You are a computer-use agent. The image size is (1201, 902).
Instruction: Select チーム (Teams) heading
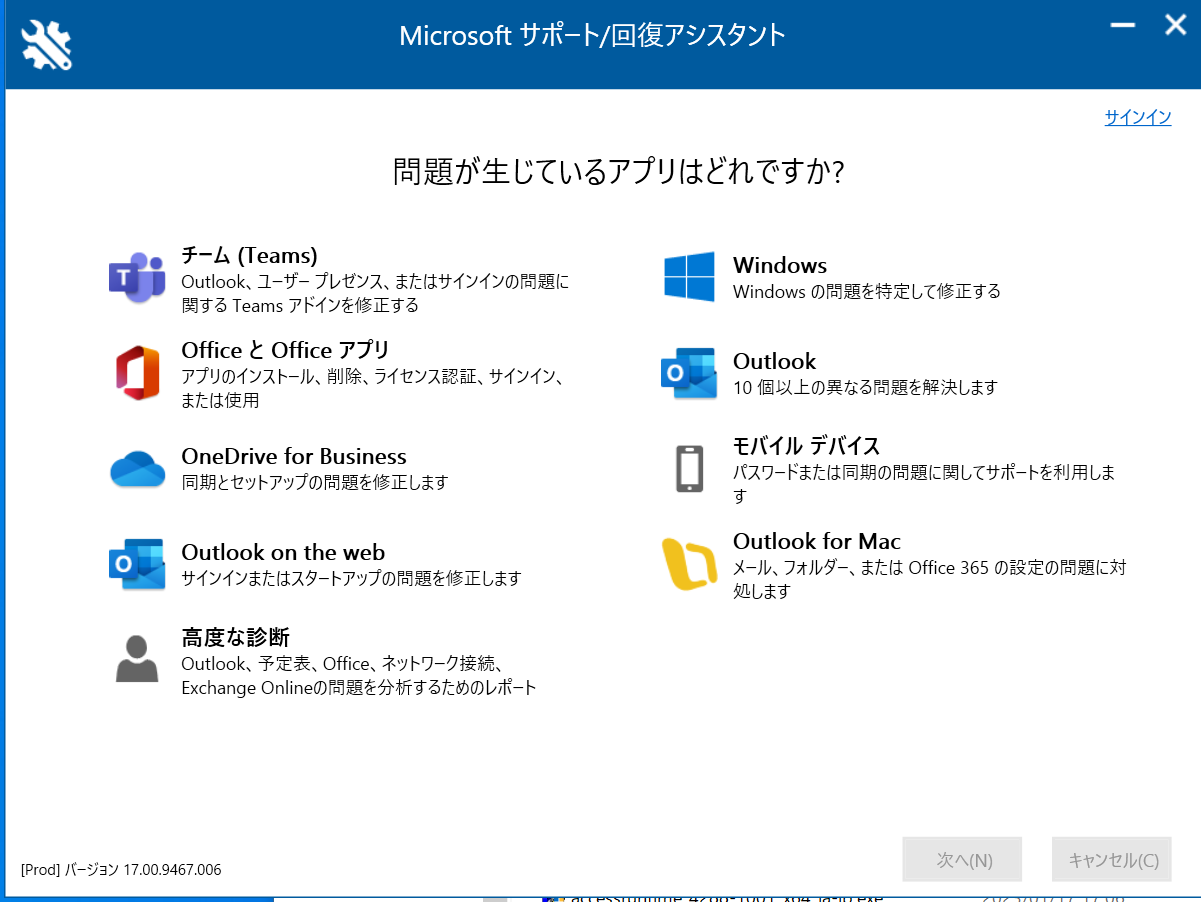(249, 256)
